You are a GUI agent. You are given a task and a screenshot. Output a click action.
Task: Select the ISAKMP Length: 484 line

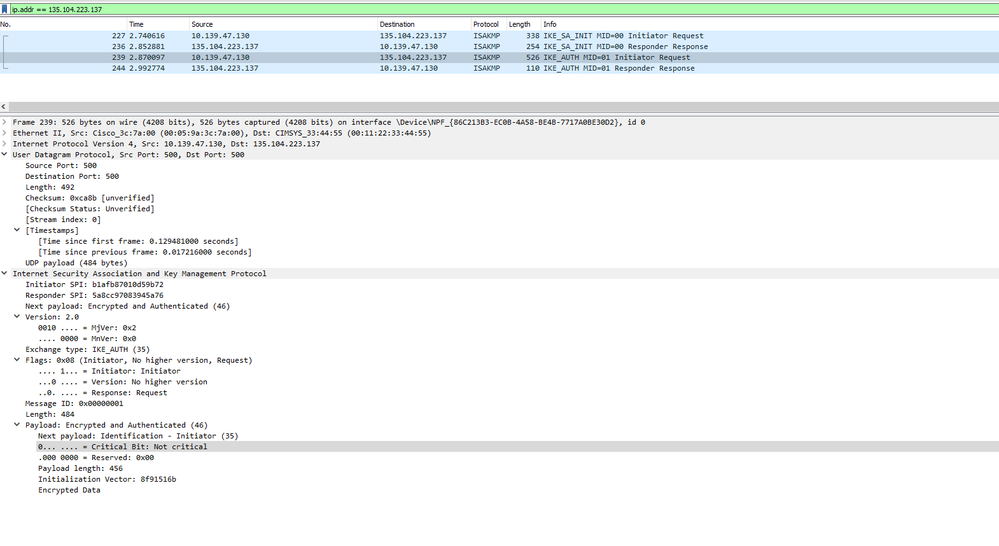point(50,414)
